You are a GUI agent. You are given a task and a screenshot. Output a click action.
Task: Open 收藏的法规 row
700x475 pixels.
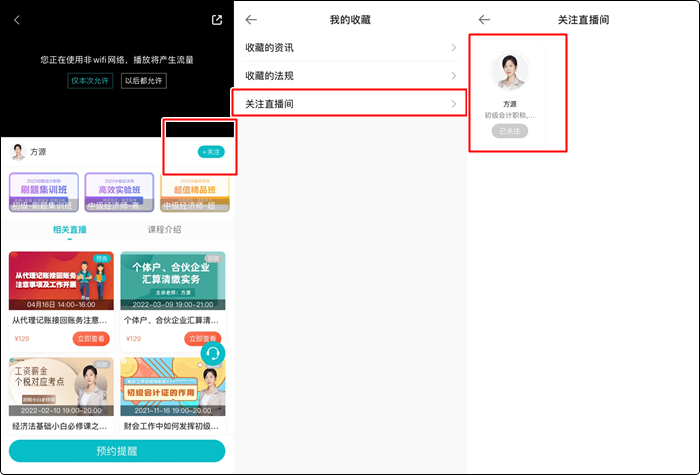(350, 76)
